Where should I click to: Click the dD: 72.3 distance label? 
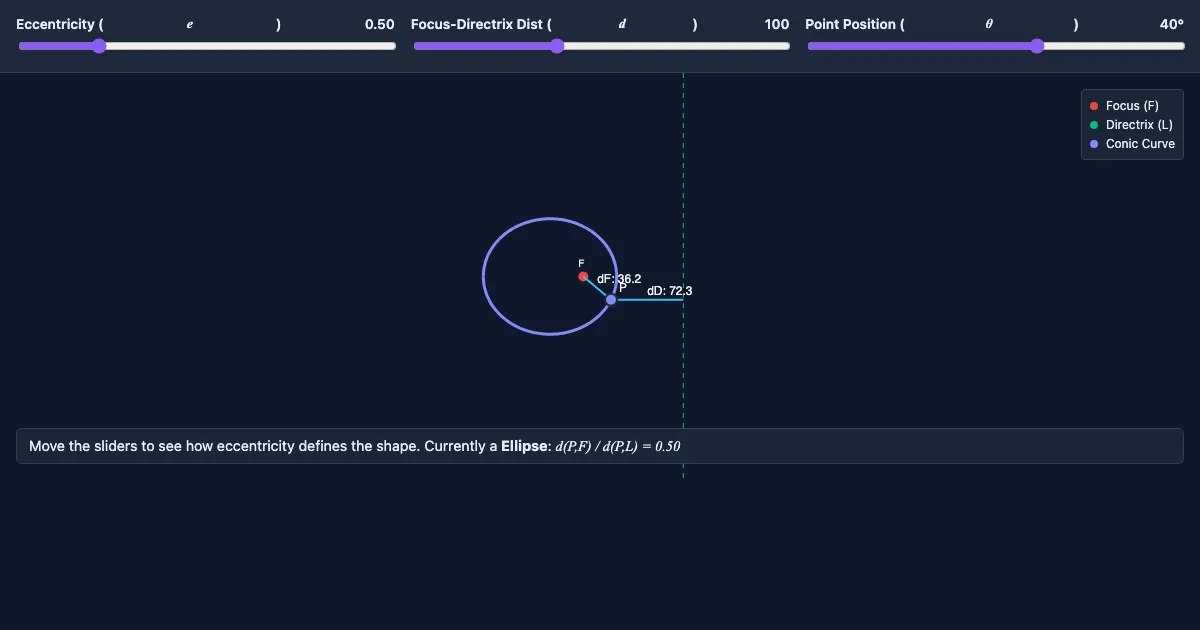coord(669,291)
